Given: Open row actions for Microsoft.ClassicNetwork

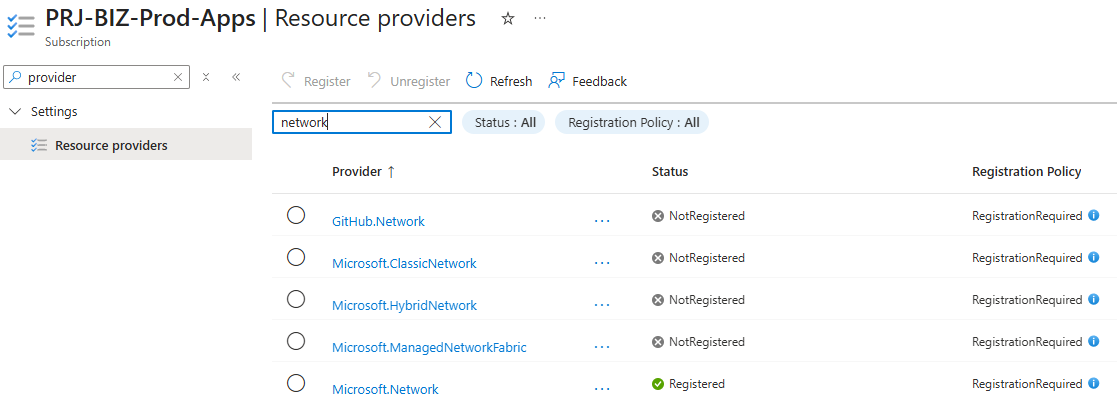Looking at the screenshot, I should click(x=602, y=262).
